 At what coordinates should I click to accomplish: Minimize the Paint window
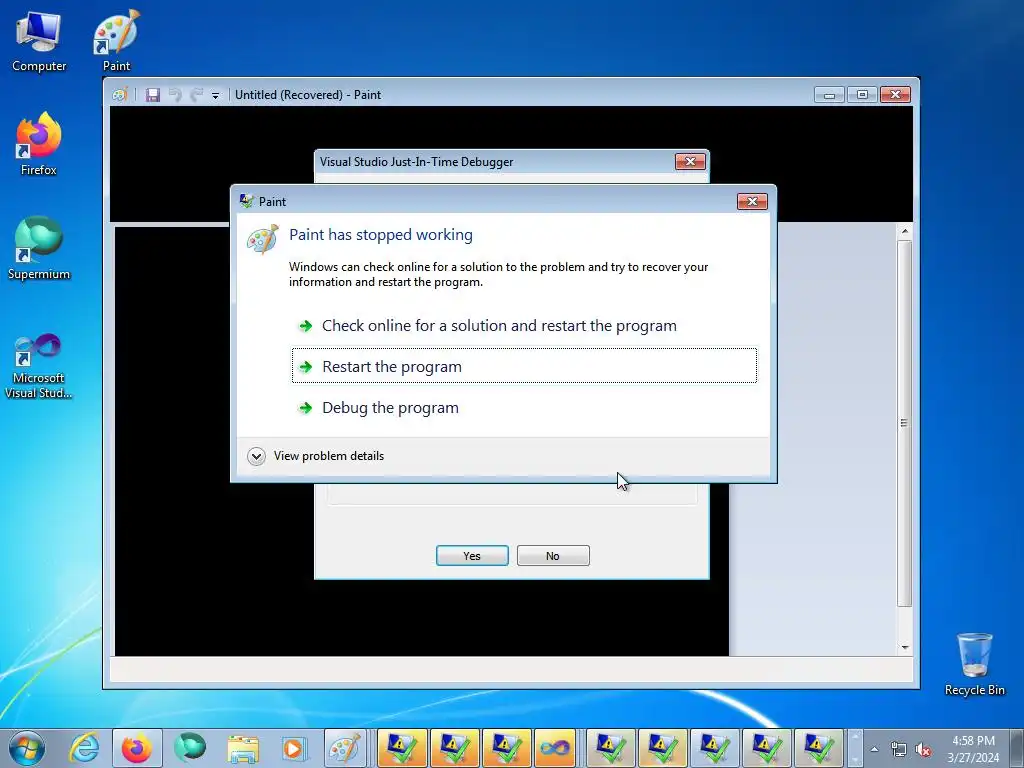pyautogui.click(x=829, y=95)
